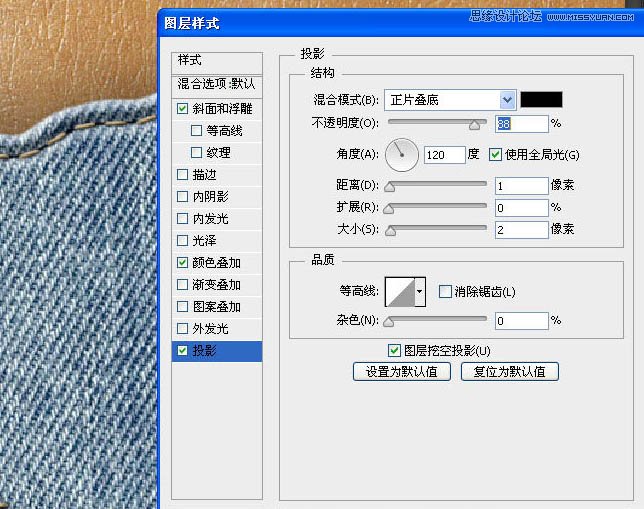This screenshot has height=509, width=644.
Task: Enable the 内发光 checkbox
Action: [x=182, y=219]
